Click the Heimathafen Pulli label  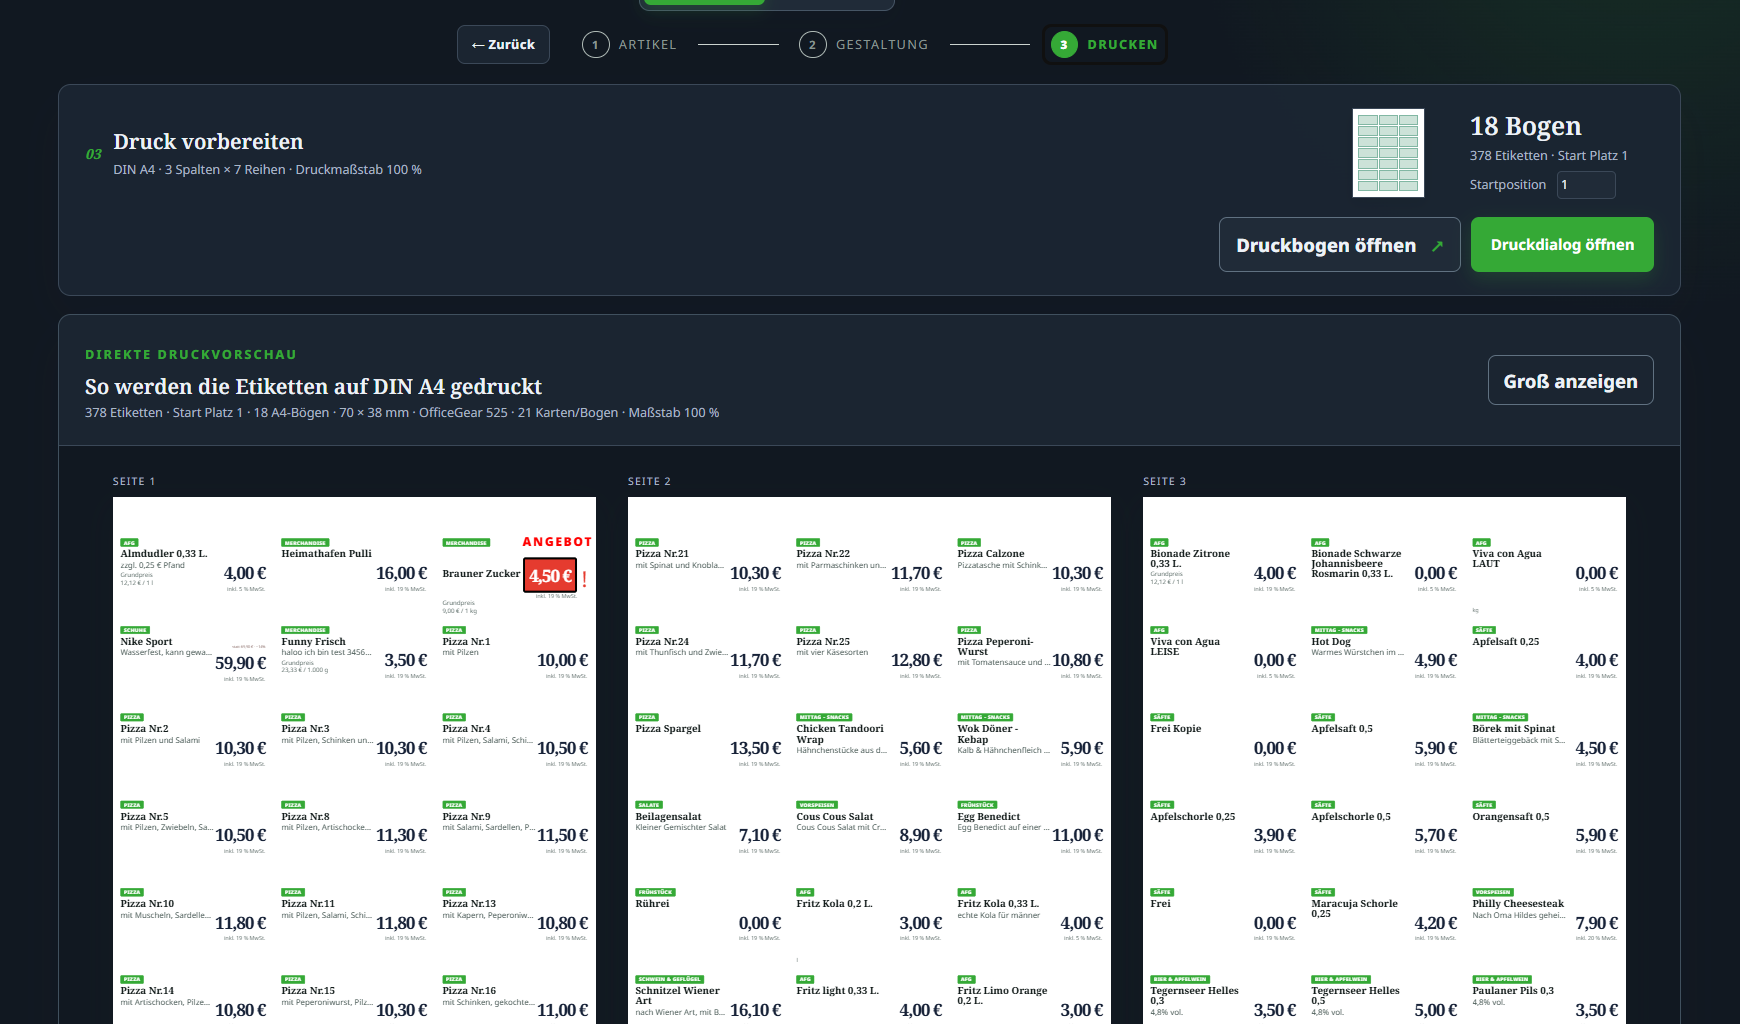[x=326, y=553]
